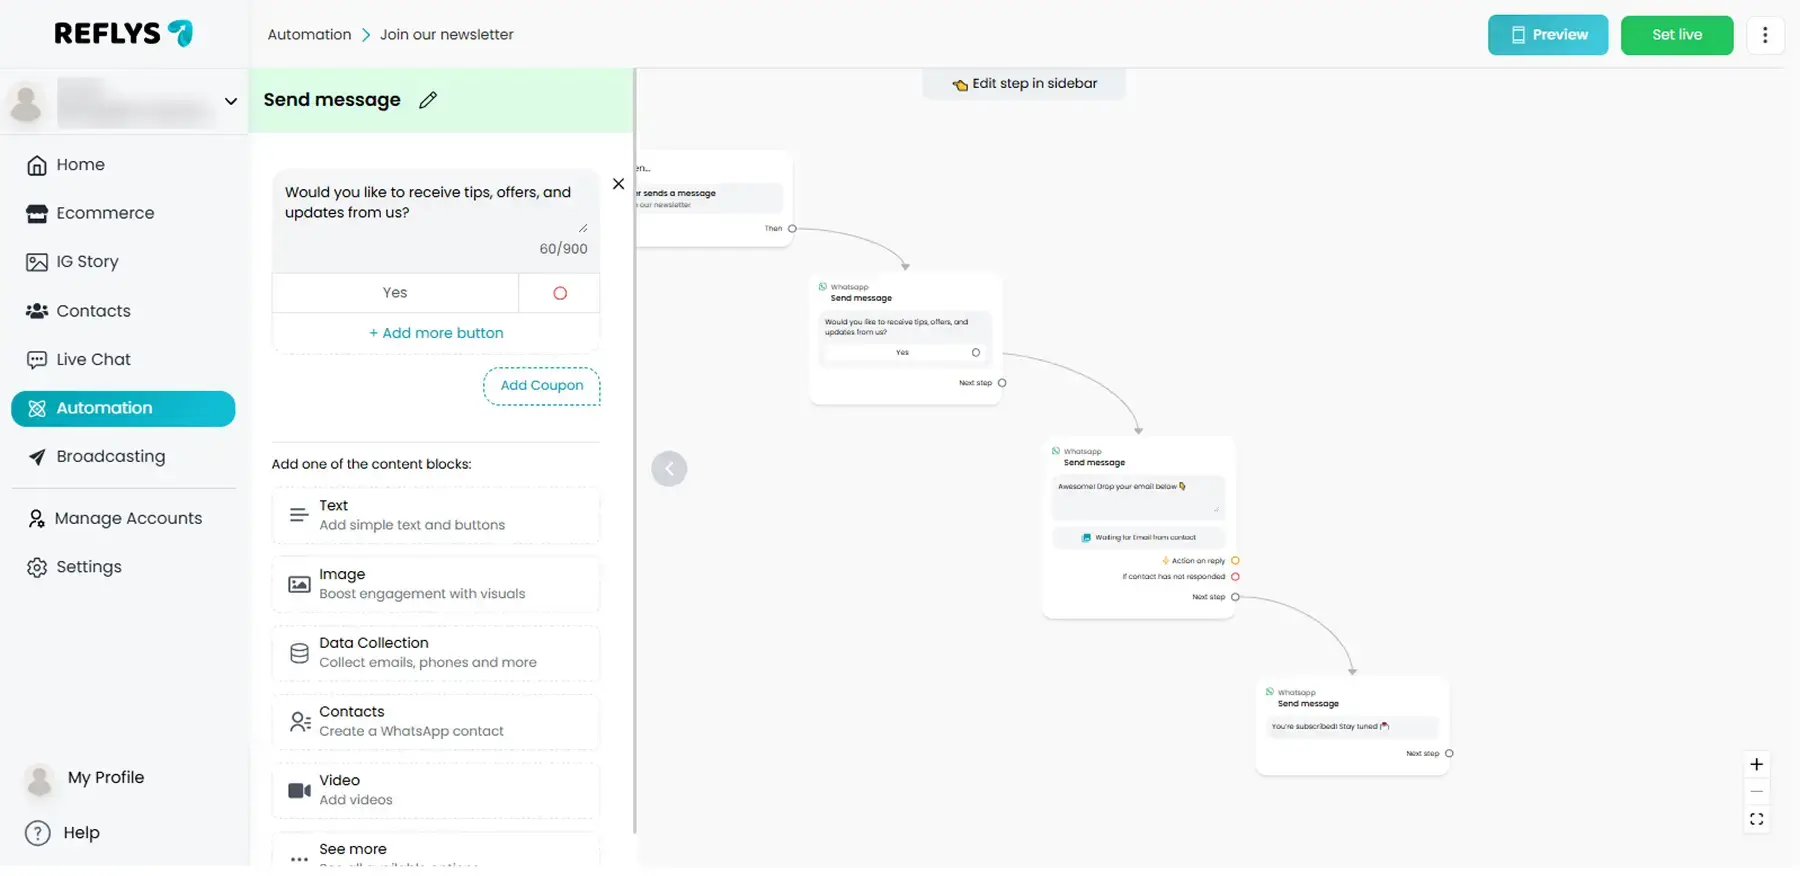This screenshot has width=1800, height=876.
Task: Open the three-dot options menu
Action: click(1765, 35)
